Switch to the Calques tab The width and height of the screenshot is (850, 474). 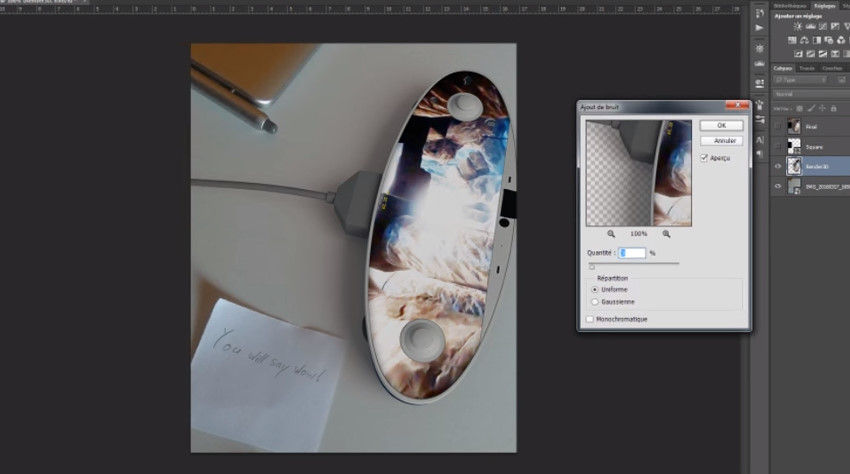click(x=783, y=68)
